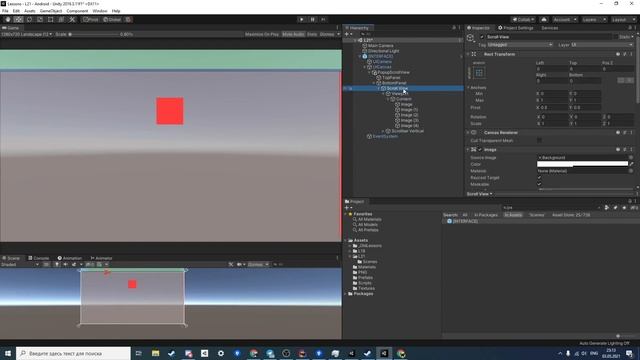
Task: Select the Scale tool in toolbar
Action: 40,20
